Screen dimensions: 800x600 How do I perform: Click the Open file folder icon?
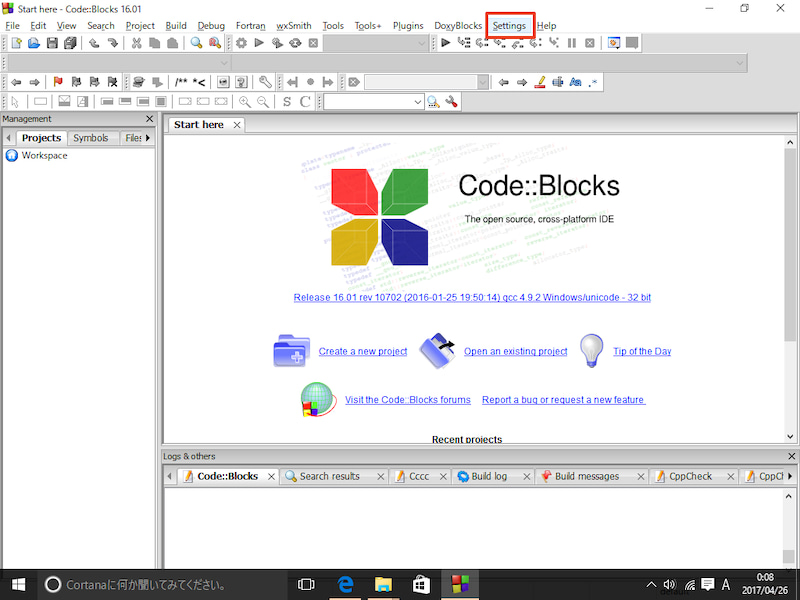[x=34, y=43]
